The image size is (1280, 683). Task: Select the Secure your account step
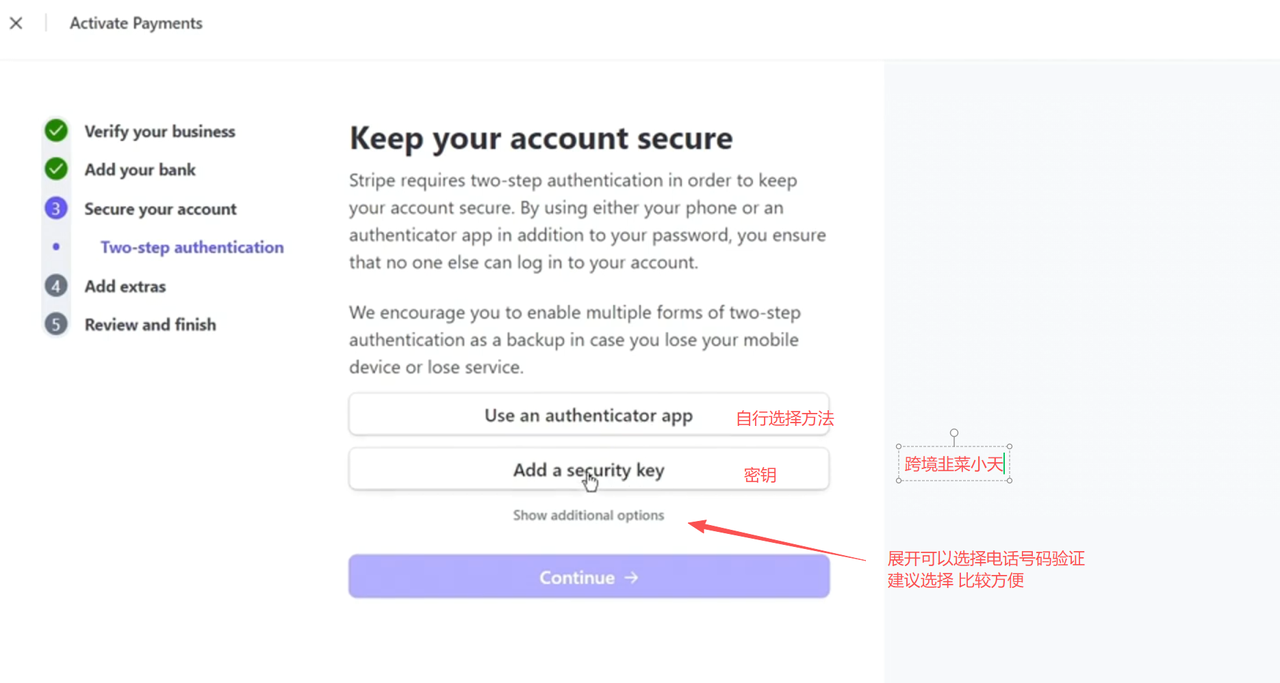pyautogui.click(x=160, y=209)
